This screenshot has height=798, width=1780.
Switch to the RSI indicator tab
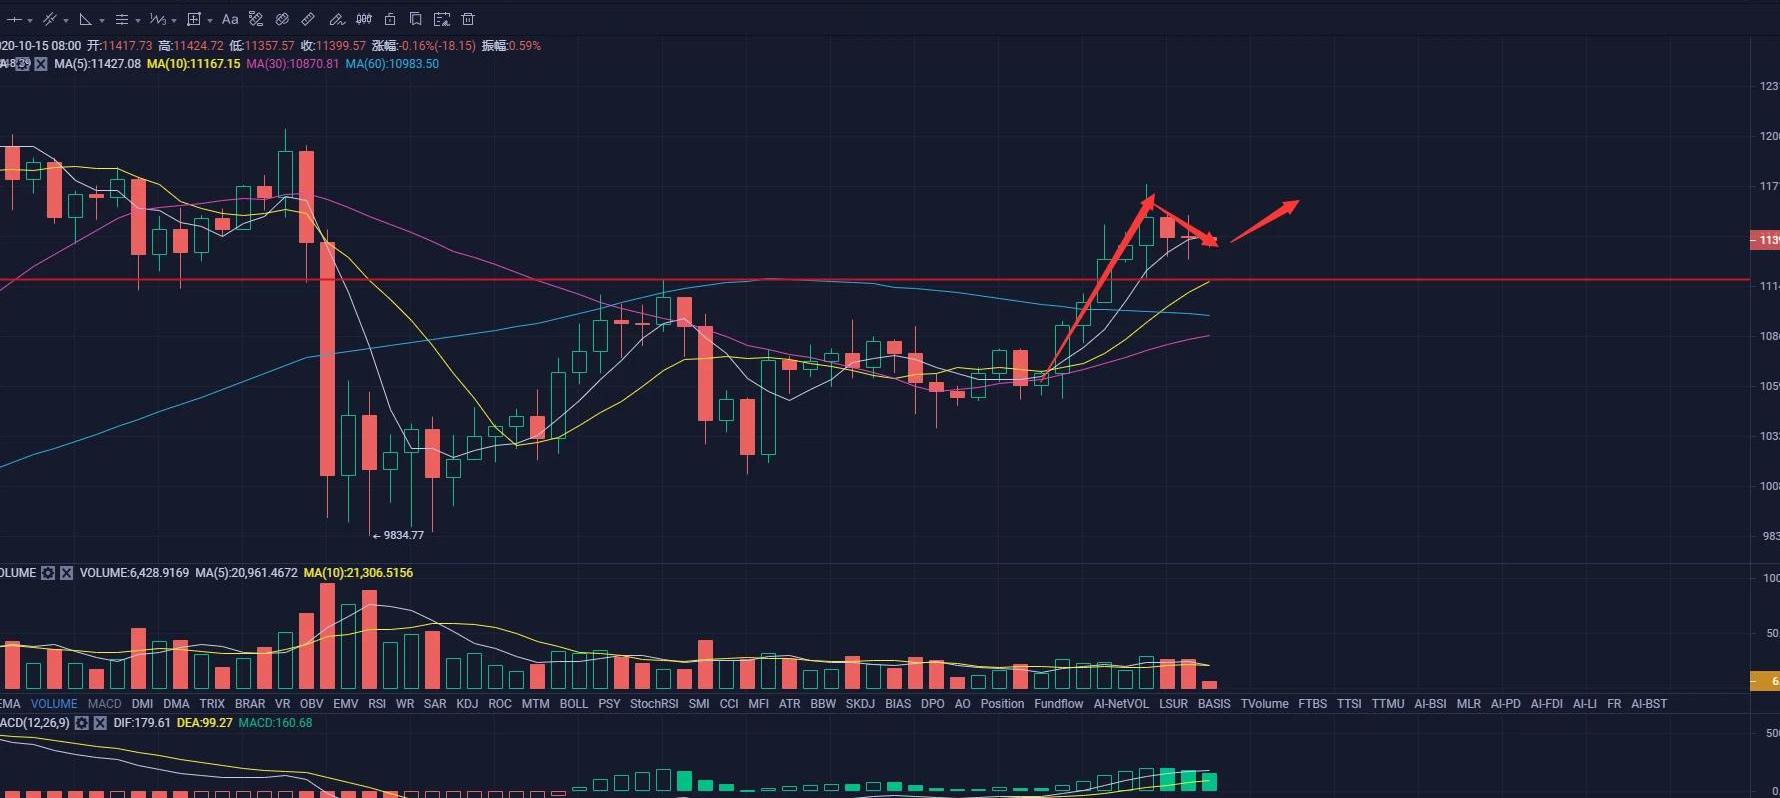[x=376, y=704]
